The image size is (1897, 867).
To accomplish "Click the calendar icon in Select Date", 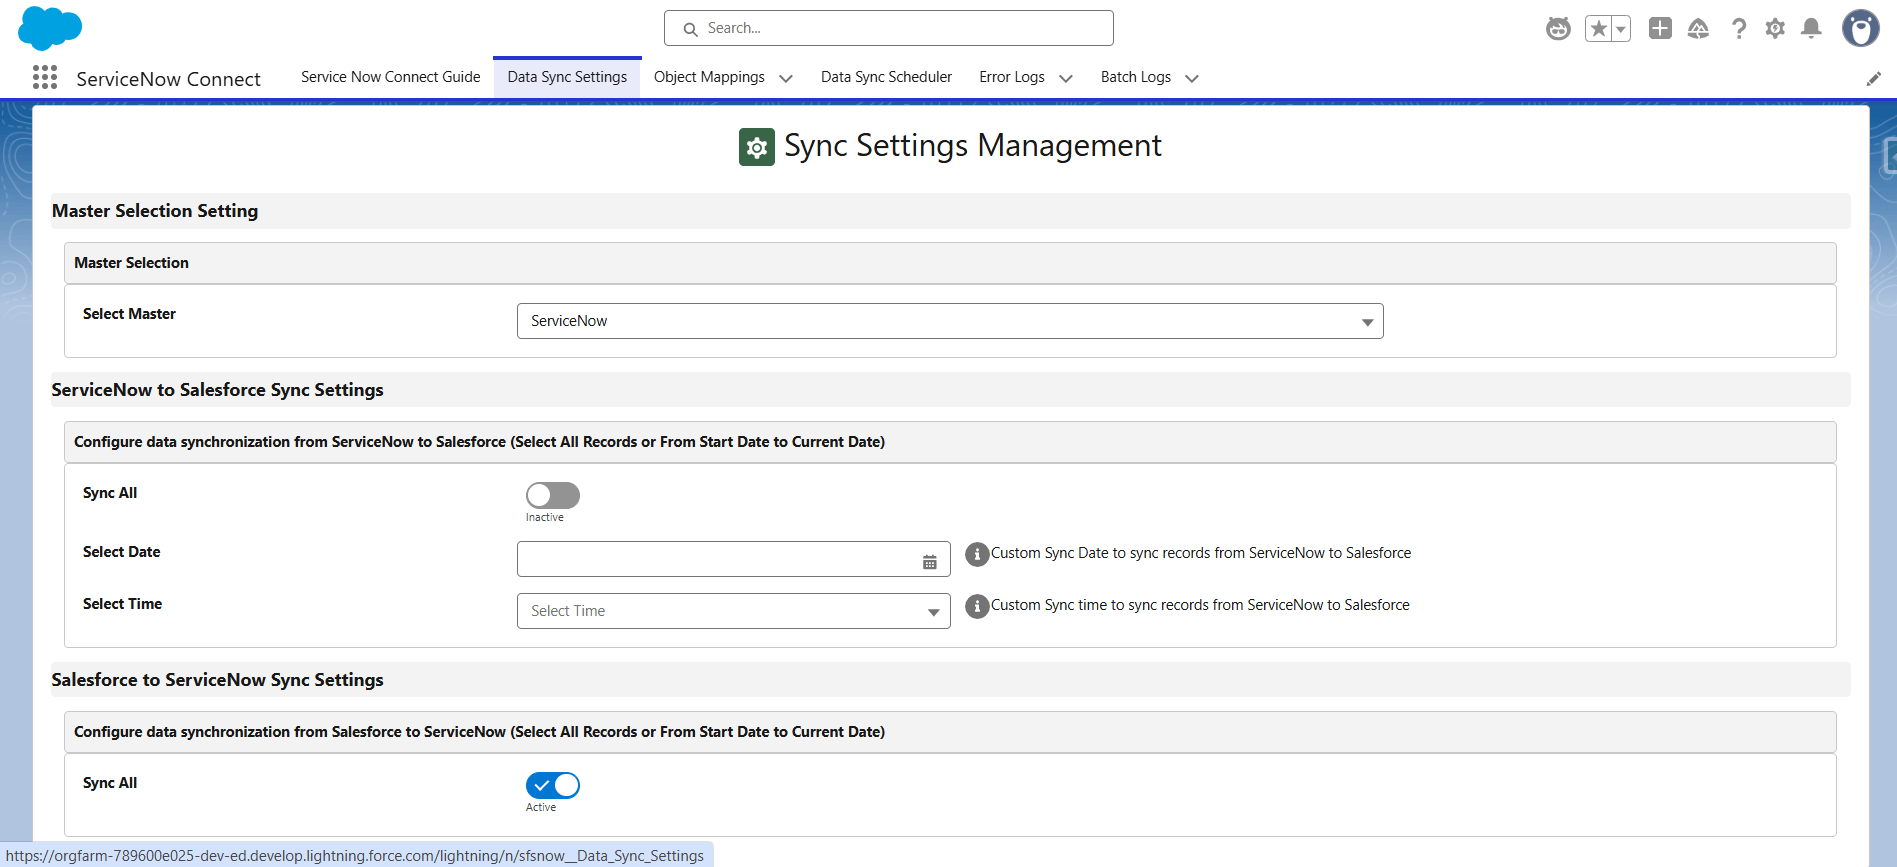I will 930,562.
